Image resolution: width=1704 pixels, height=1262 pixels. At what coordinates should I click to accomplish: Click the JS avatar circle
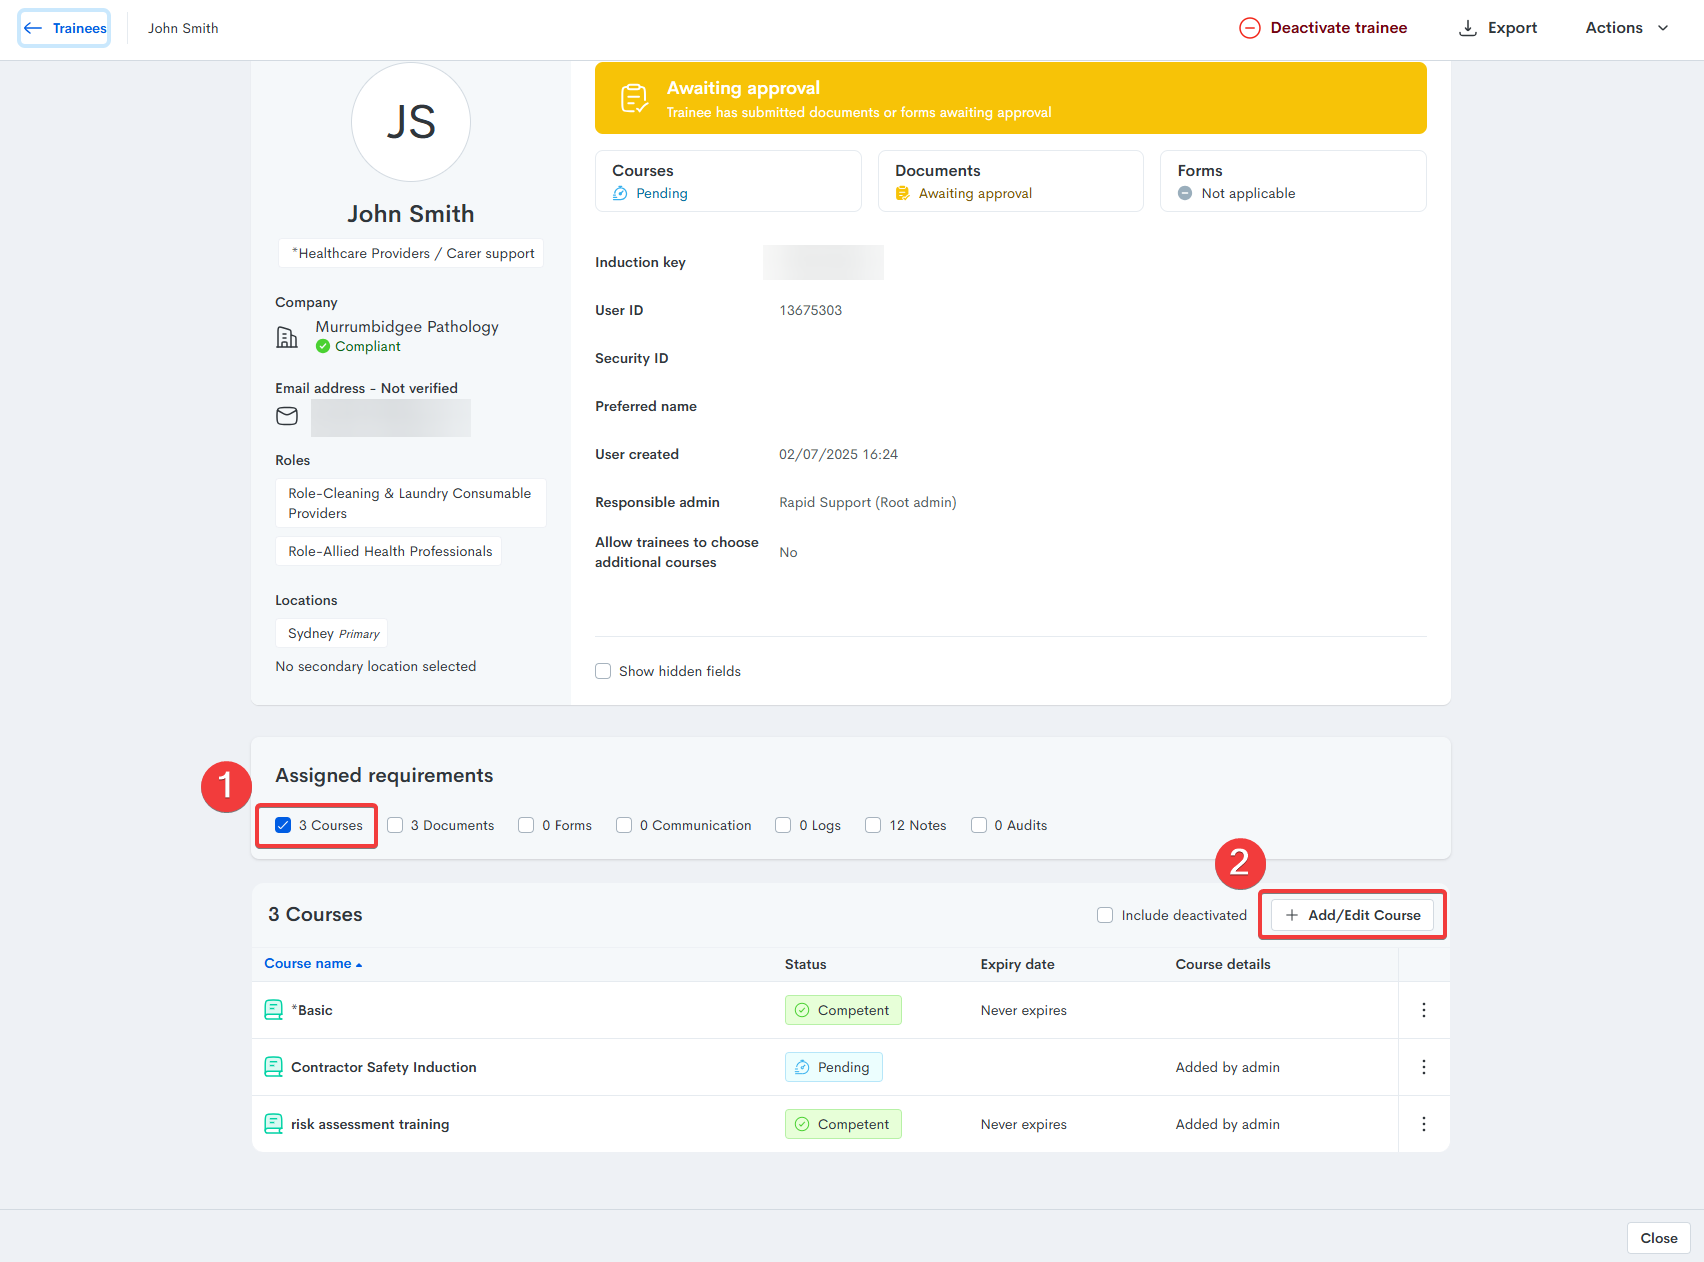[x=411, y=122]
